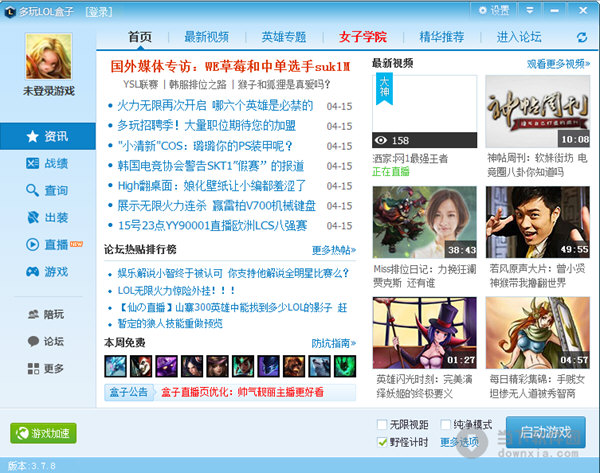Viewport: 600px width, 473px height.
Task: Select the second free champion icon
Action: point(141,366)
